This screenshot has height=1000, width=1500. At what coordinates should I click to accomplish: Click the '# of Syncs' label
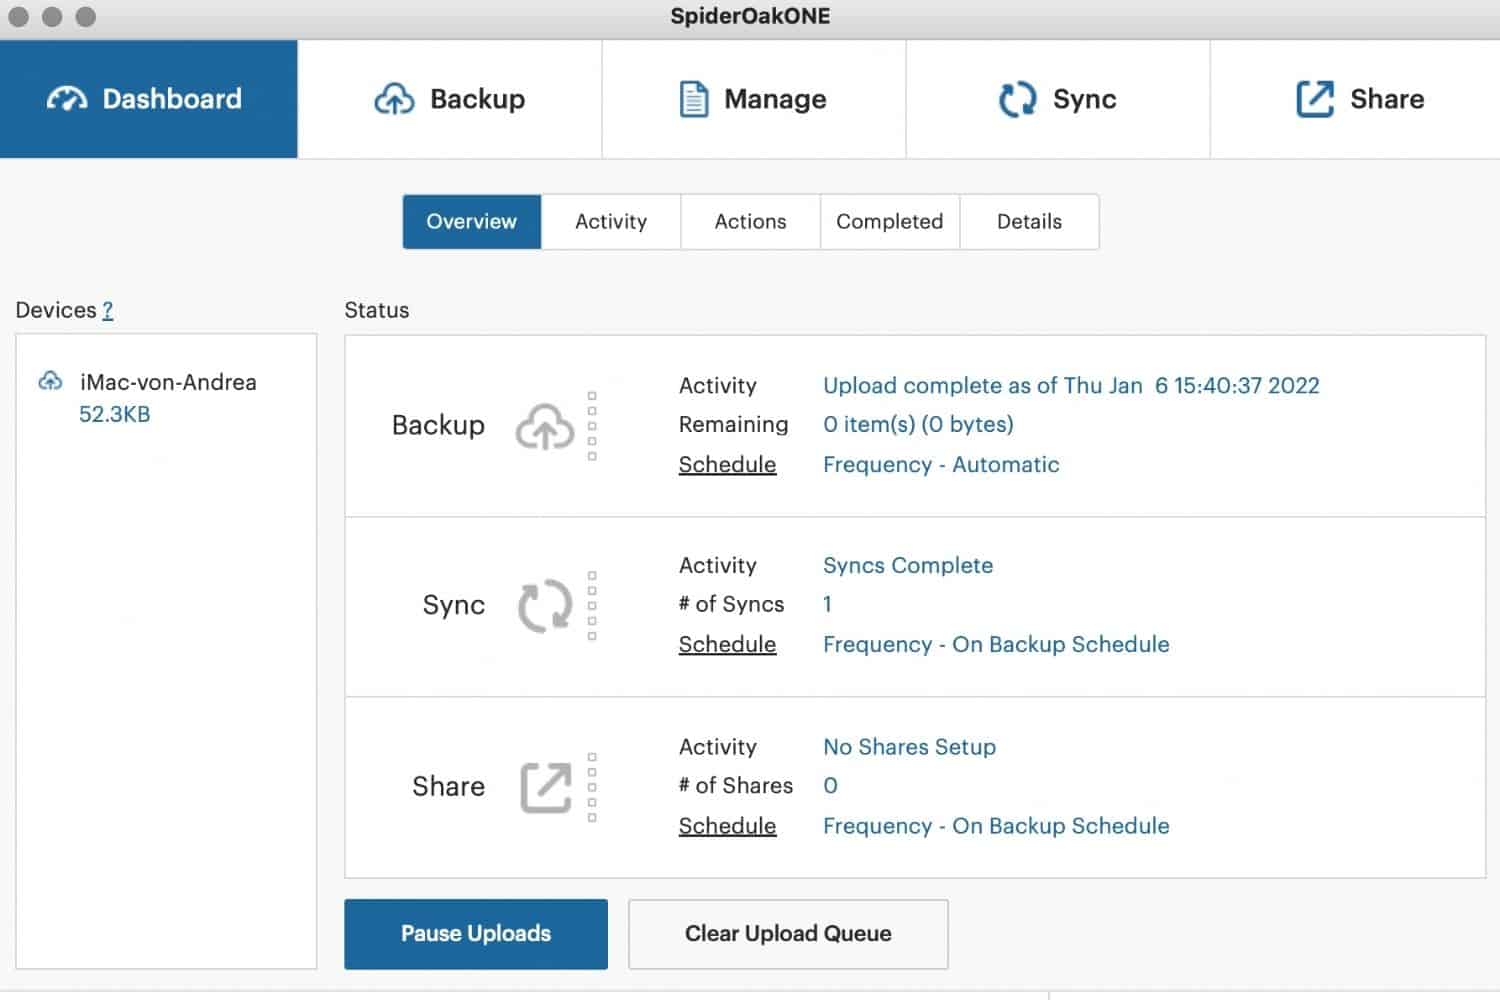tap(731, 604)
